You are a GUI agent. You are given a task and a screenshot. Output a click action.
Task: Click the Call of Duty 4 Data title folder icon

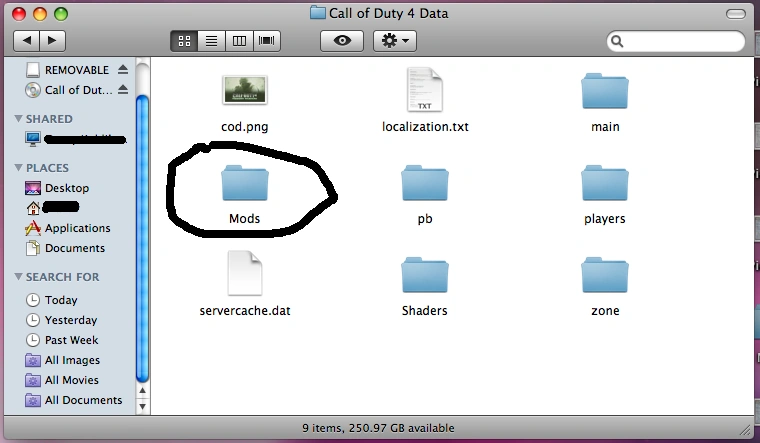click(317, 13)
